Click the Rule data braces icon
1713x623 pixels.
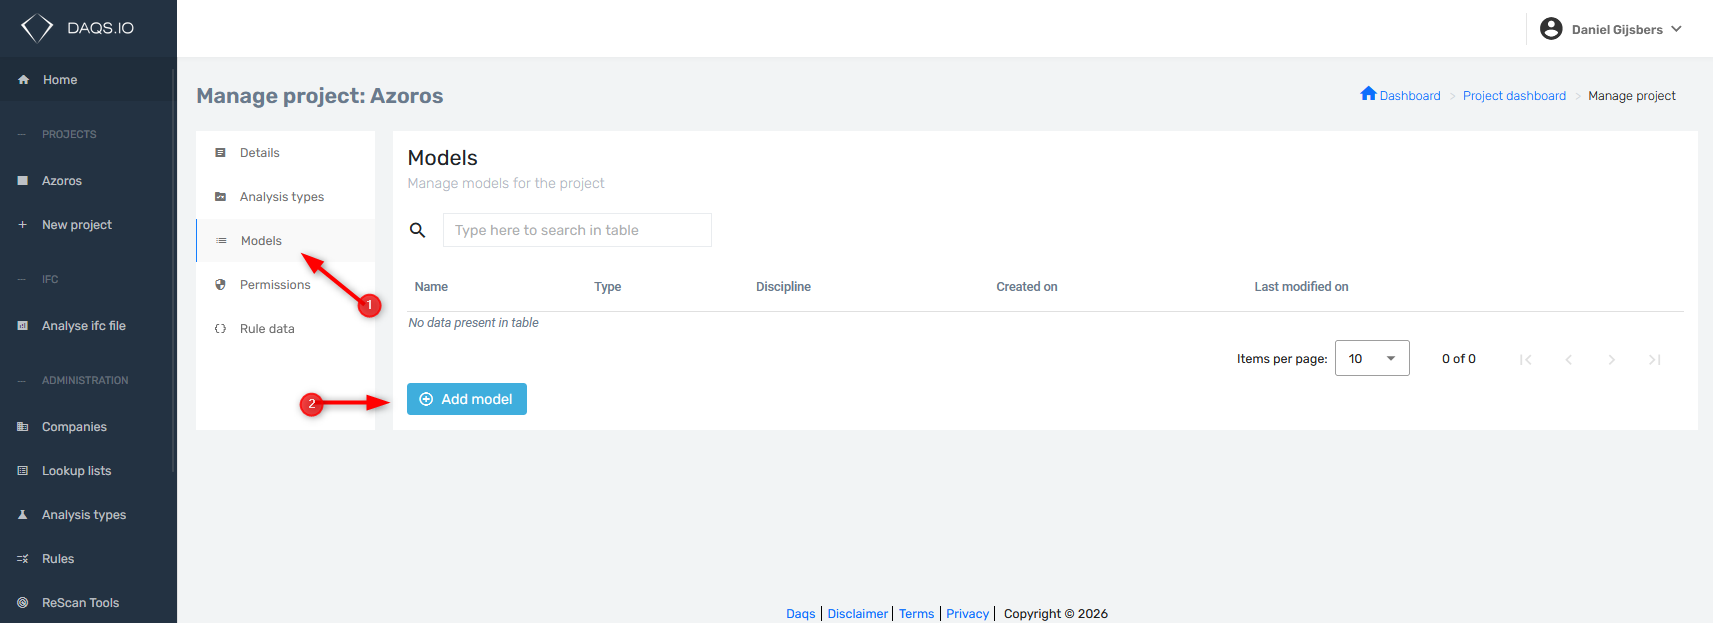(220, 329)
